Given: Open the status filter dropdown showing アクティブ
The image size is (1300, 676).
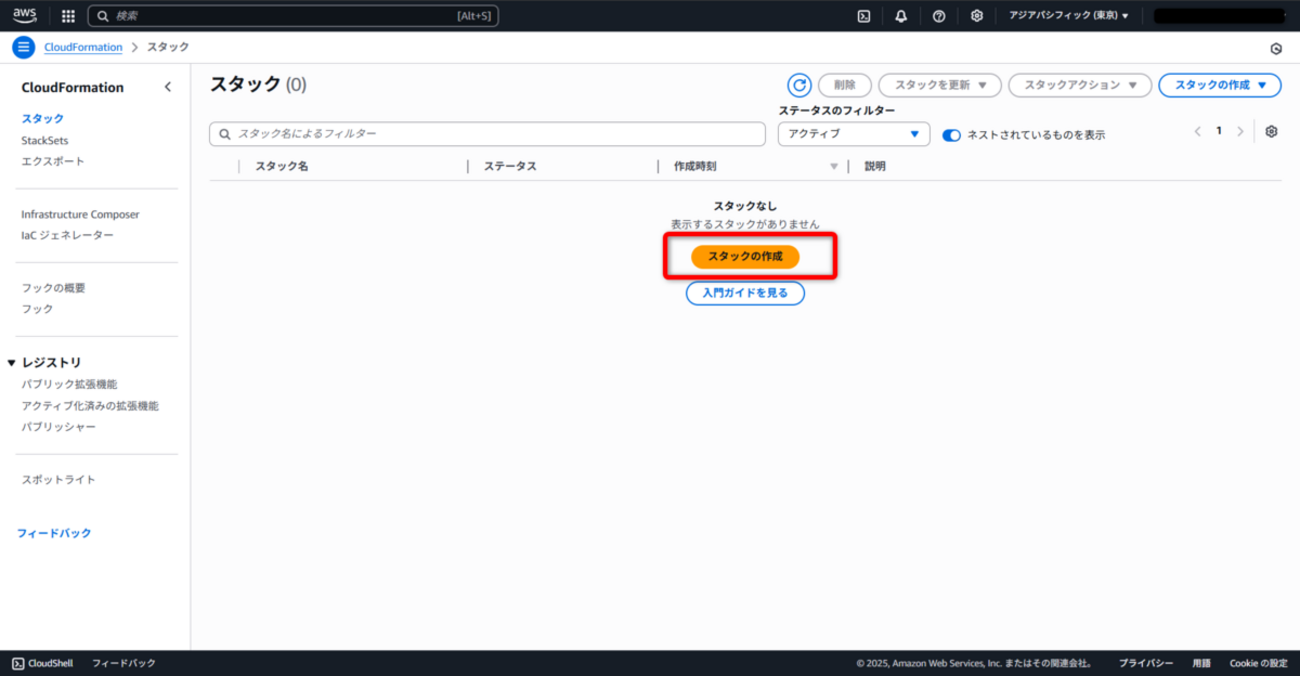Looking at the screenshot, I should [854, 134].
